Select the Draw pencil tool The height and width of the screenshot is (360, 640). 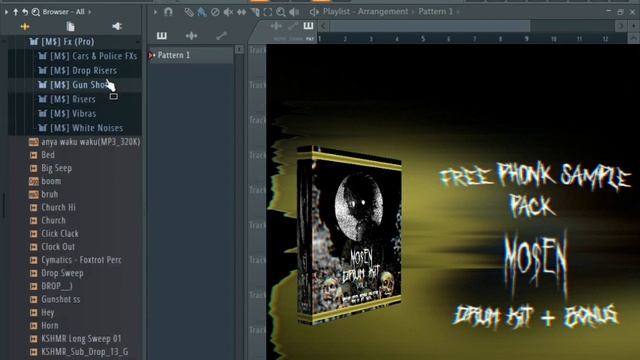pyautogui.click(x=189, y=12)
